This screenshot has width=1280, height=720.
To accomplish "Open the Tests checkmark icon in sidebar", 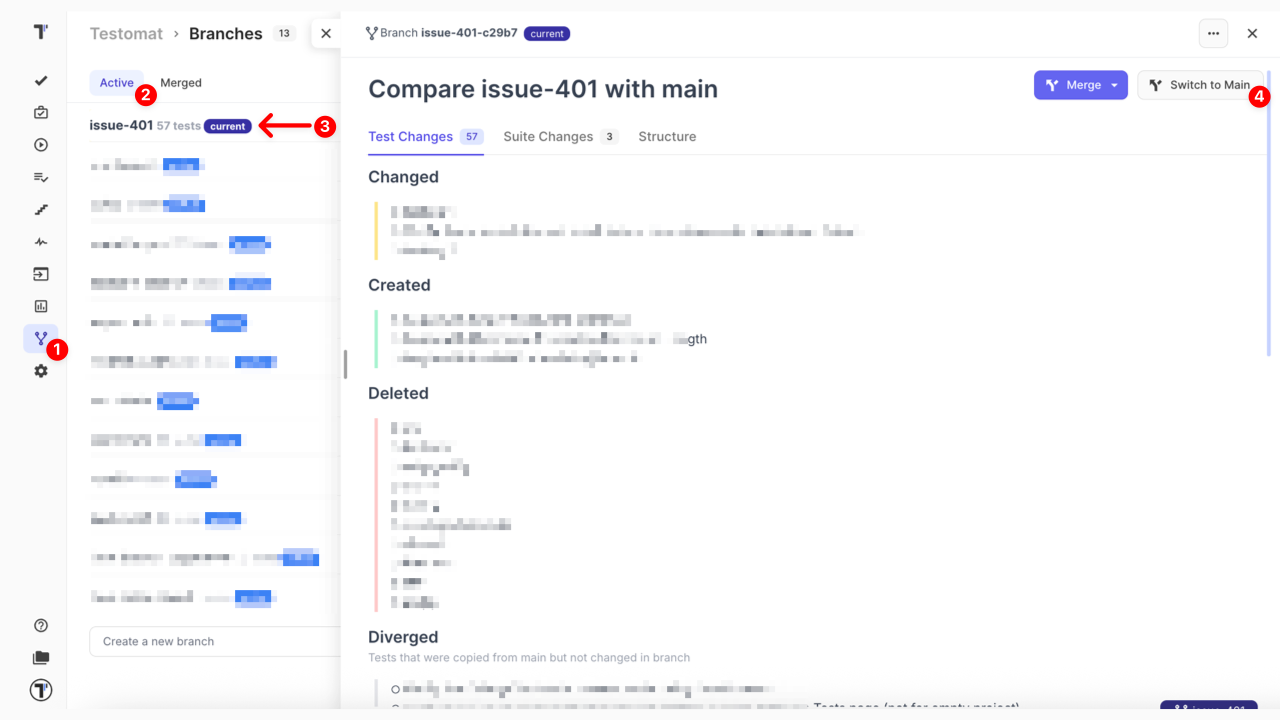I will (41, 81).
